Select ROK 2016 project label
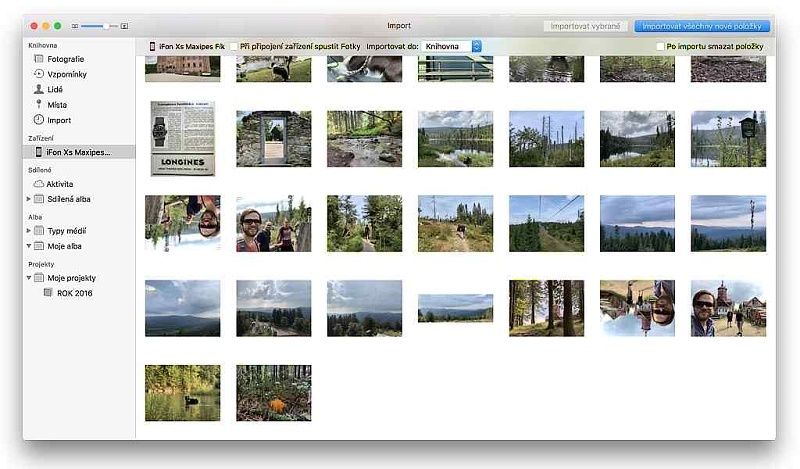The image size is (800, 469). [74, 293]
